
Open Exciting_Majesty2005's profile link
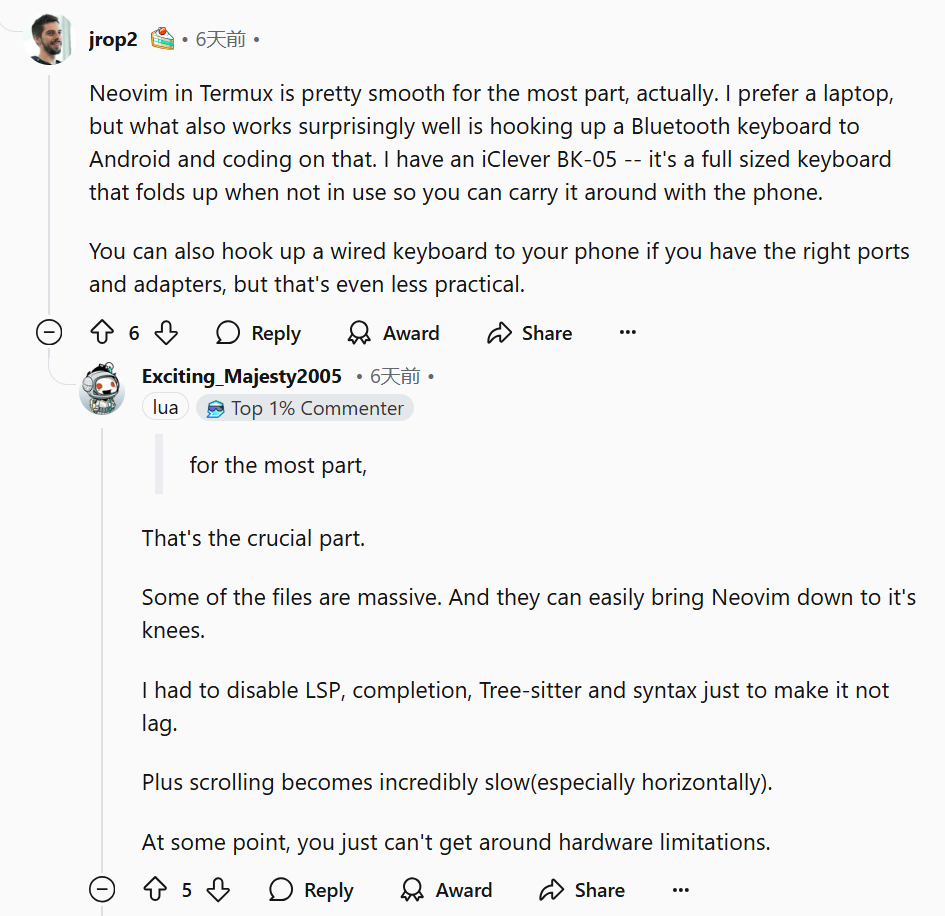tap(242, 376)
